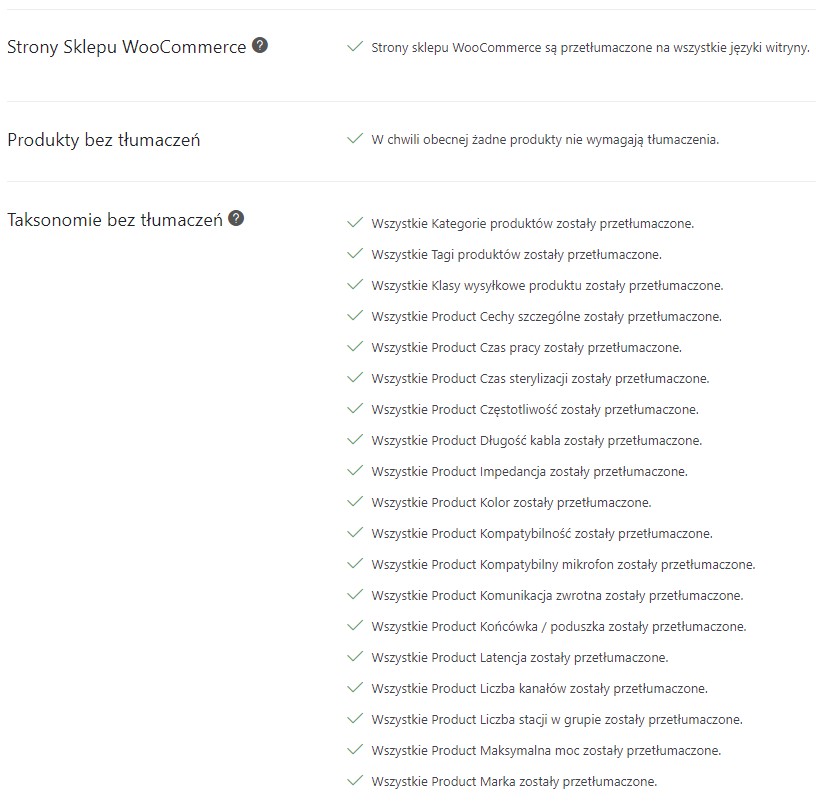
Task: Click the Product Długość kabla status text
Action: point(536,440)
